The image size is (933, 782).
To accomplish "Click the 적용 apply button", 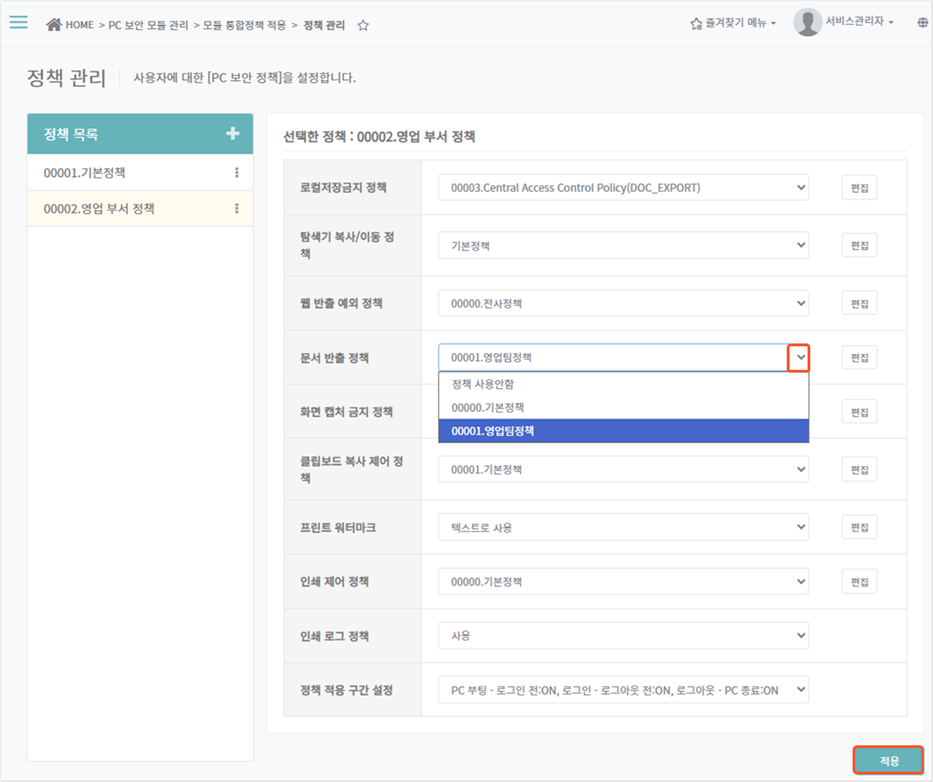I will pos(888,761).
